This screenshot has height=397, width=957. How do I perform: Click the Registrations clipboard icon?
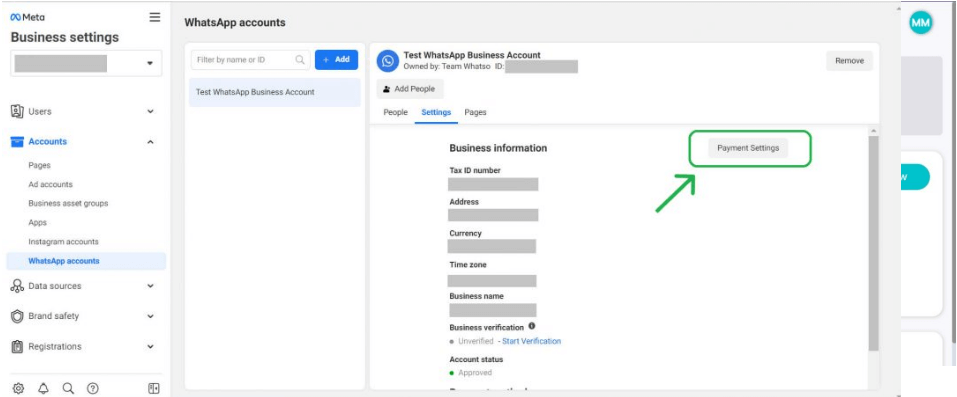(x=18, y=347)
